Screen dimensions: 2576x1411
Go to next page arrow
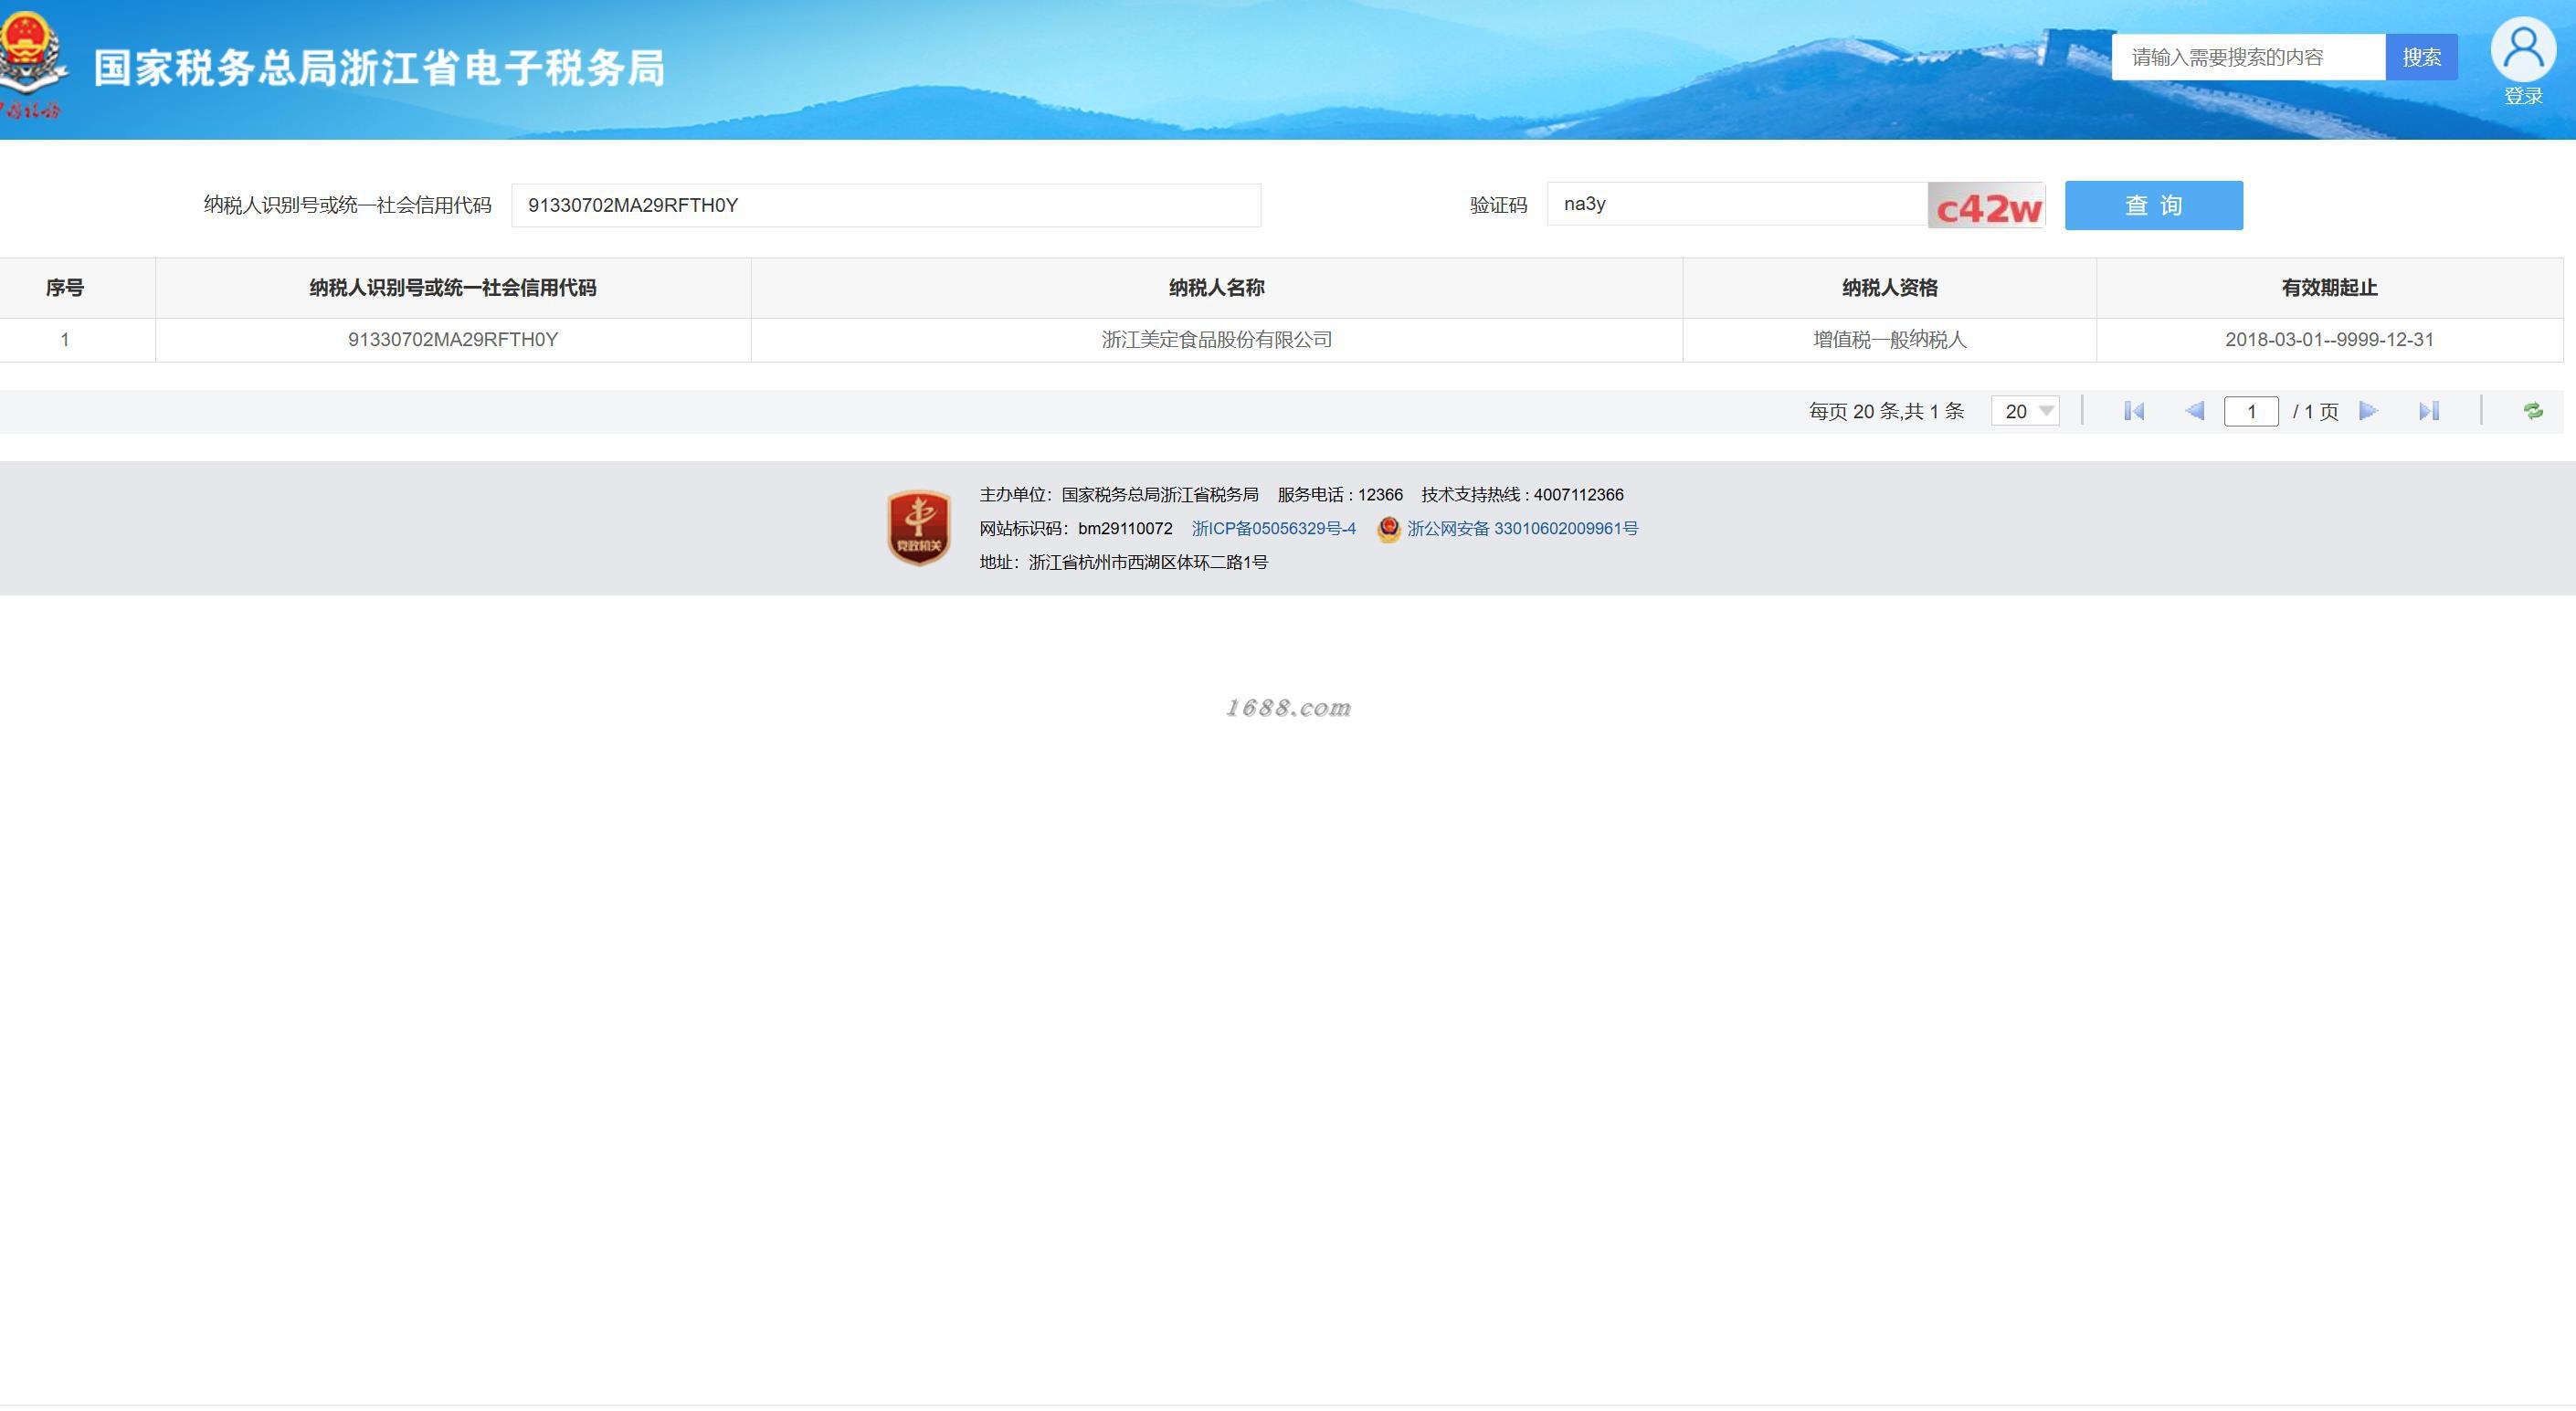pyautogui.click(x=2367, y=411)
